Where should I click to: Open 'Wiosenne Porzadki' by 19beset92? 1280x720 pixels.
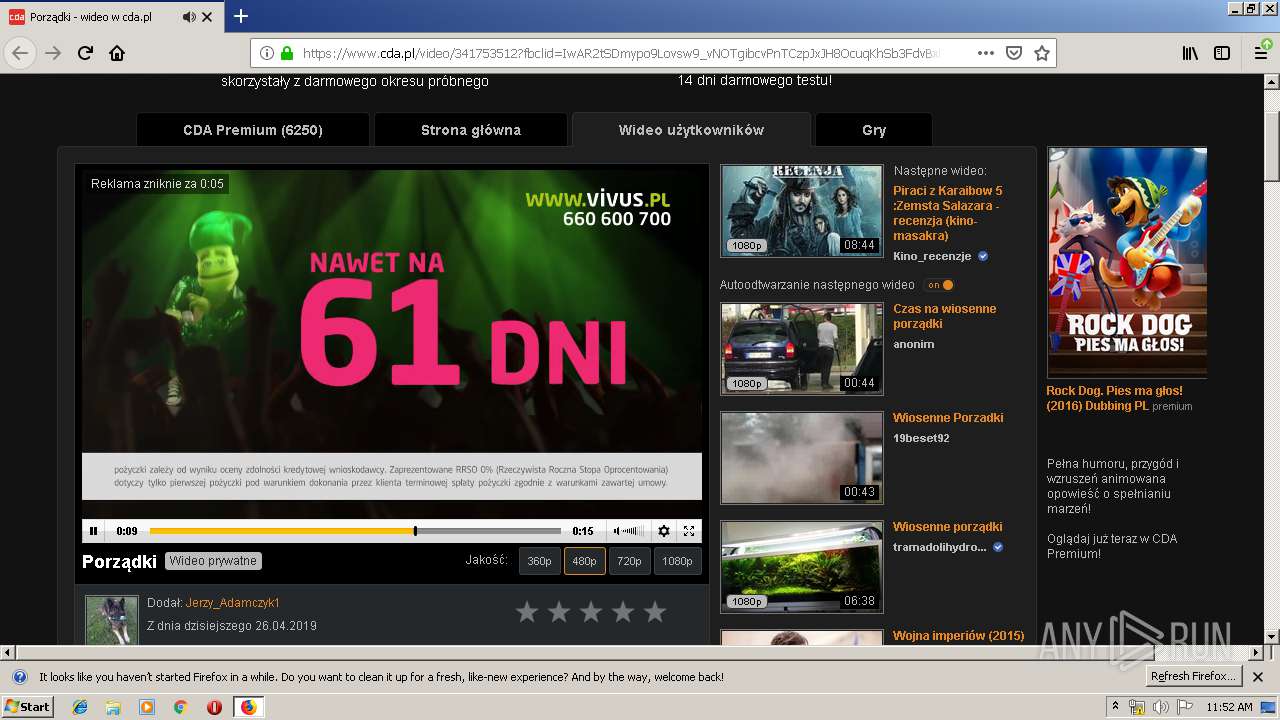(x=948, y=418)
